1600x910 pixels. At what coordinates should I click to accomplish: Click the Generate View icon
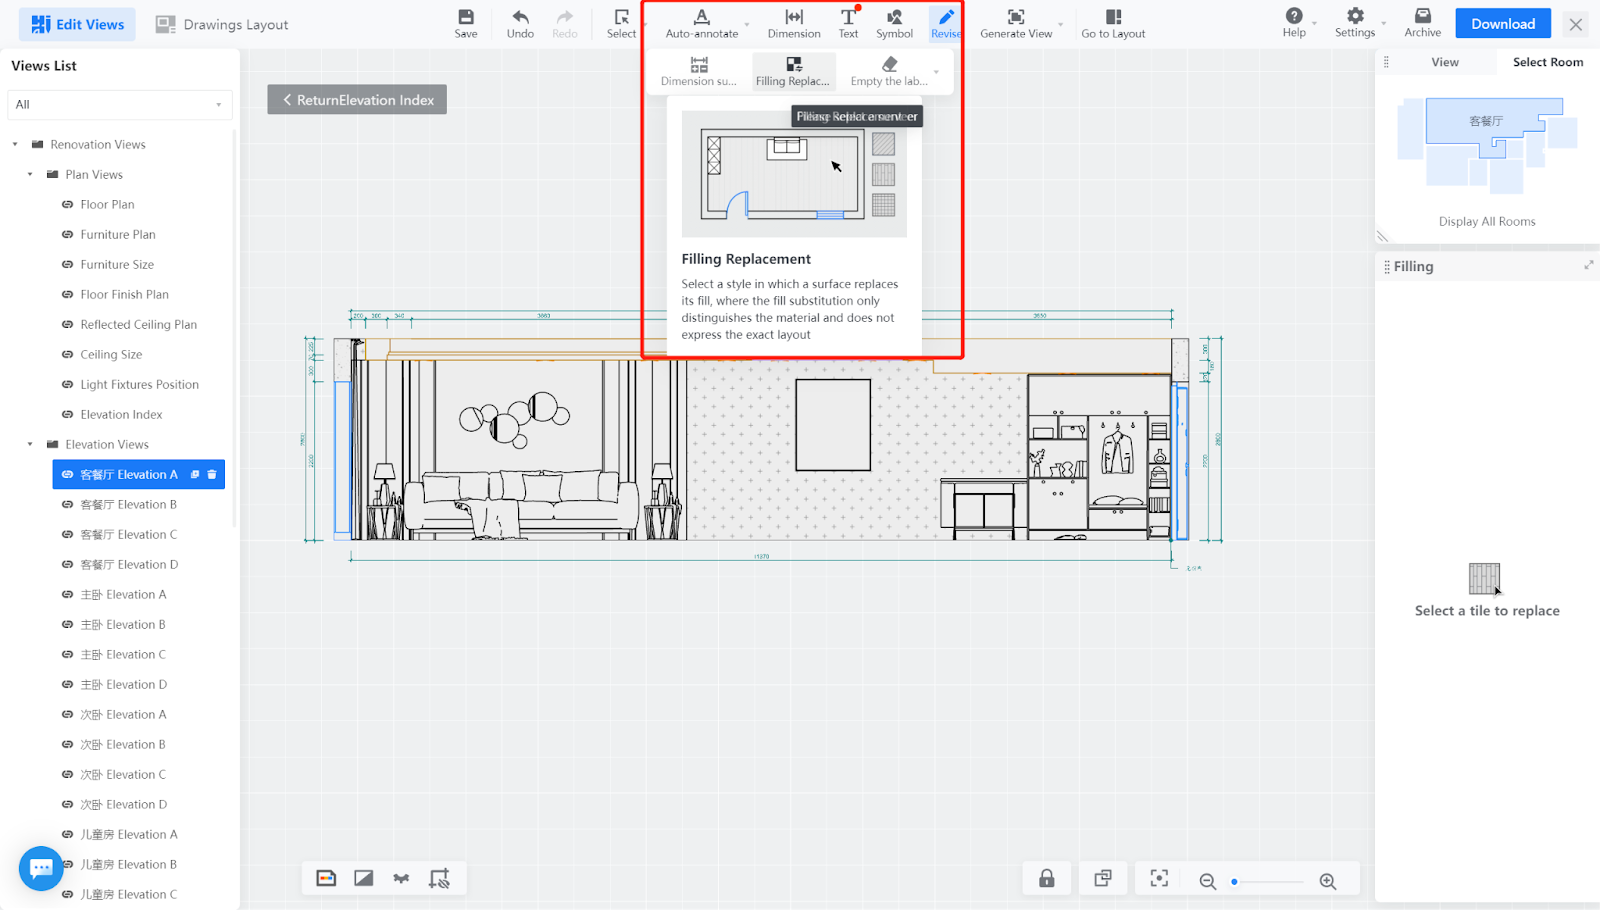(1015, 17)
